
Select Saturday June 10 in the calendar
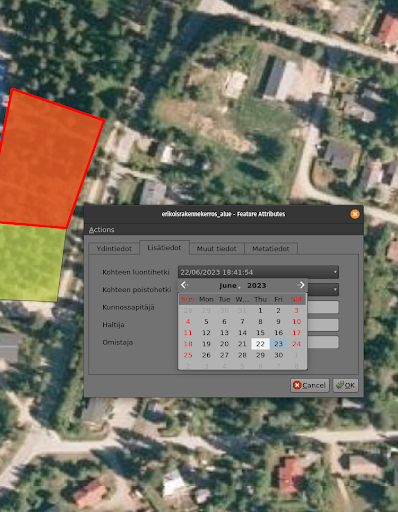(x=296, y=322)
